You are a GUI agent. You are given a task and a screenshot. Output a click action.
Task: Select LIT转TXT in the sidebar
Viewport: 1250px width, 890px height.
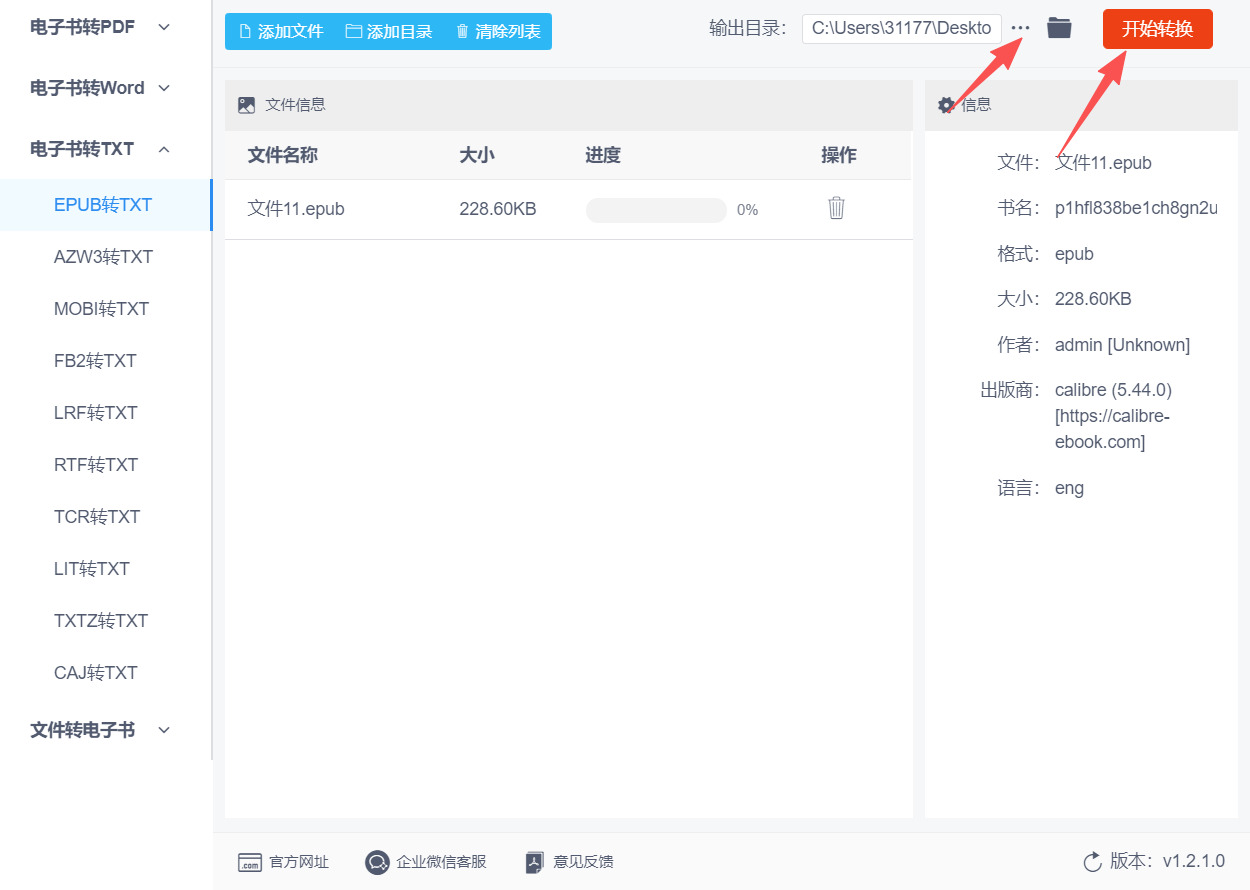tap(105, 569)
